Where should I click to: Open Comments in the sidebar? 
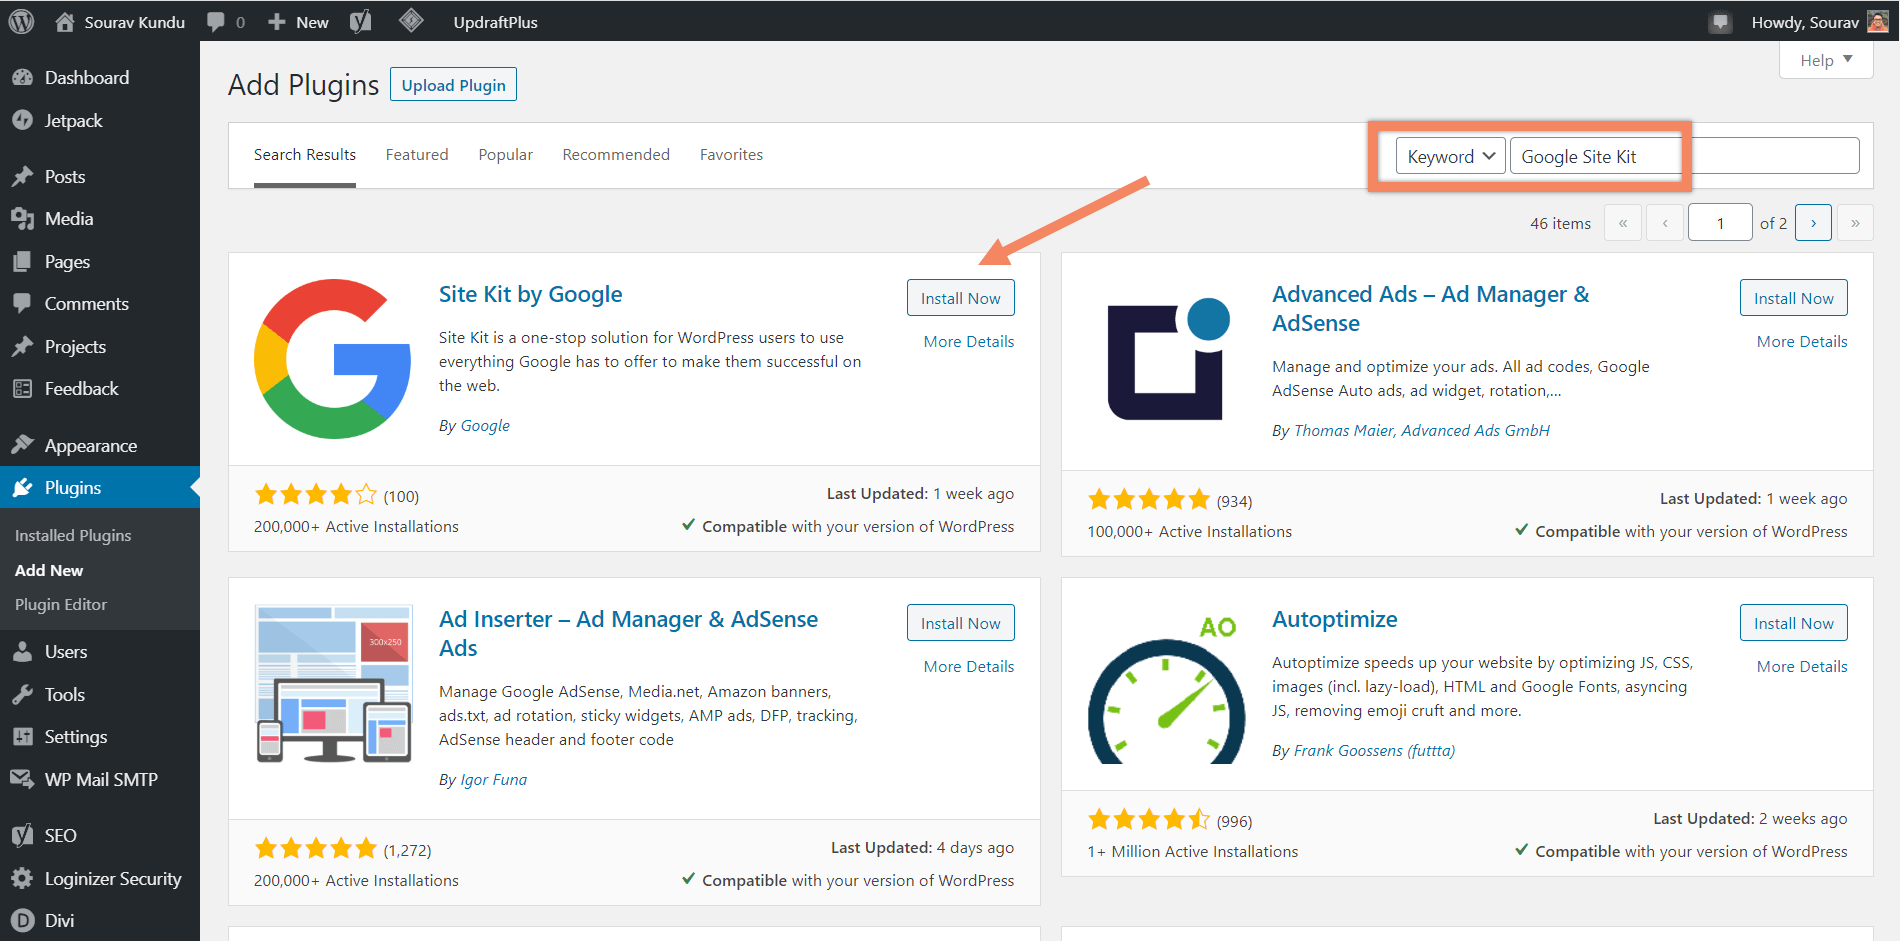click(86, 303)
